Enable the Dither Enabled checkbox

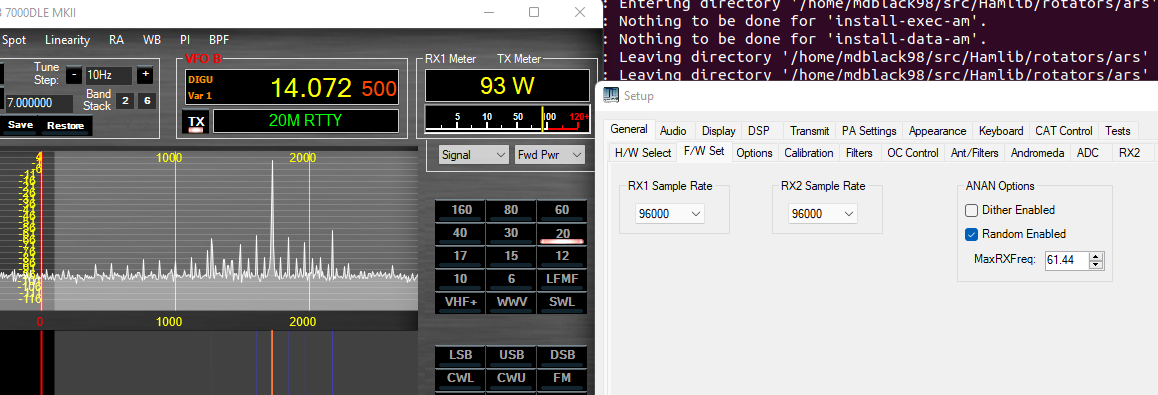(972, 210)
